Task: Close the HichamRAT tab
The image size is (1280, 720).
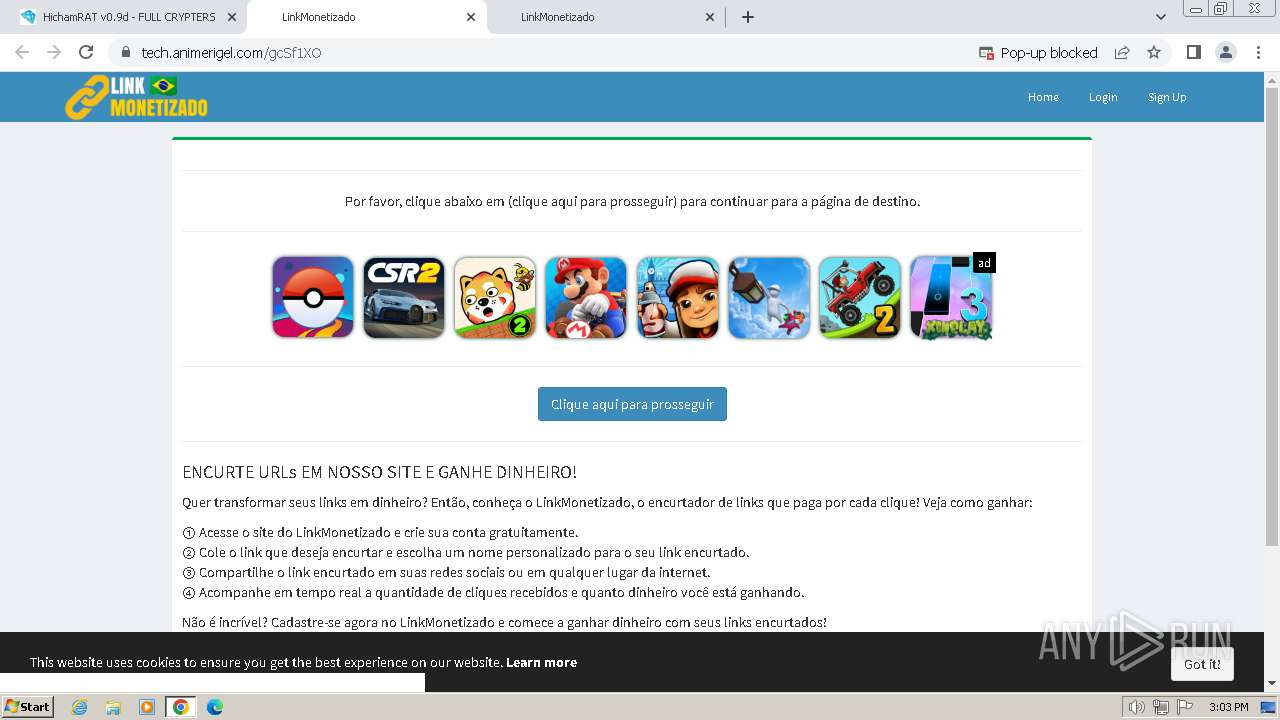Action: click(232, 17)
